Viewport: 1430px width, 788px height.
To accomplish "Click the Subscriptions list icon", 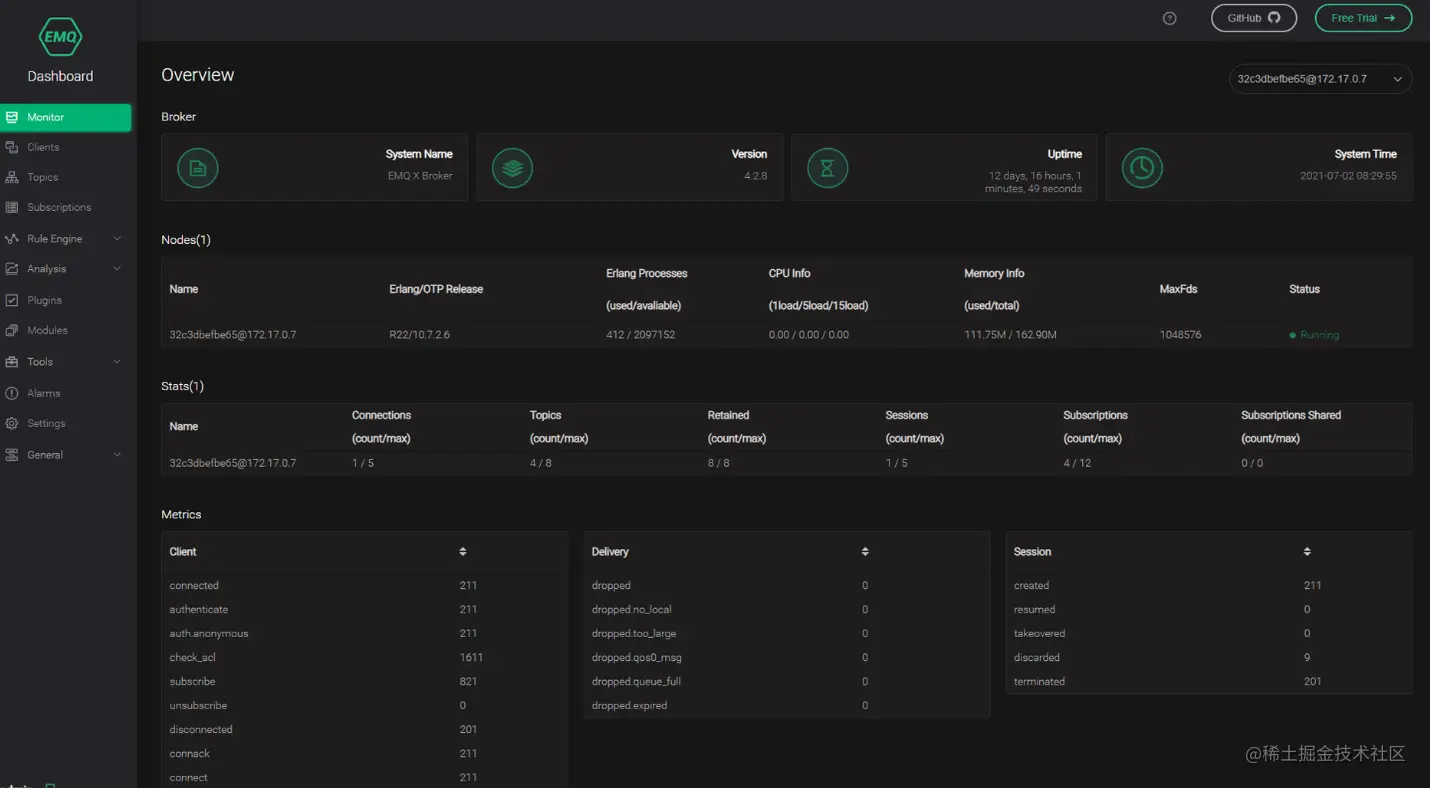I will pyautogui.click(x=12, y=207).
